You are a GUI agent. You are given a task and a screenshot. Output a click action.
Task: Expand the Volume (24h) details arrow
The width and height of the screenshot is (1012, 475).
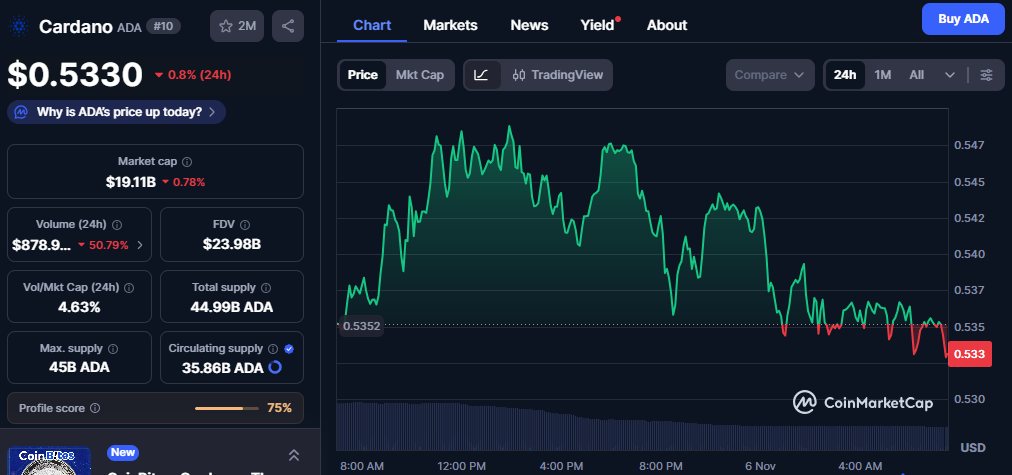(x=139, y=244)
